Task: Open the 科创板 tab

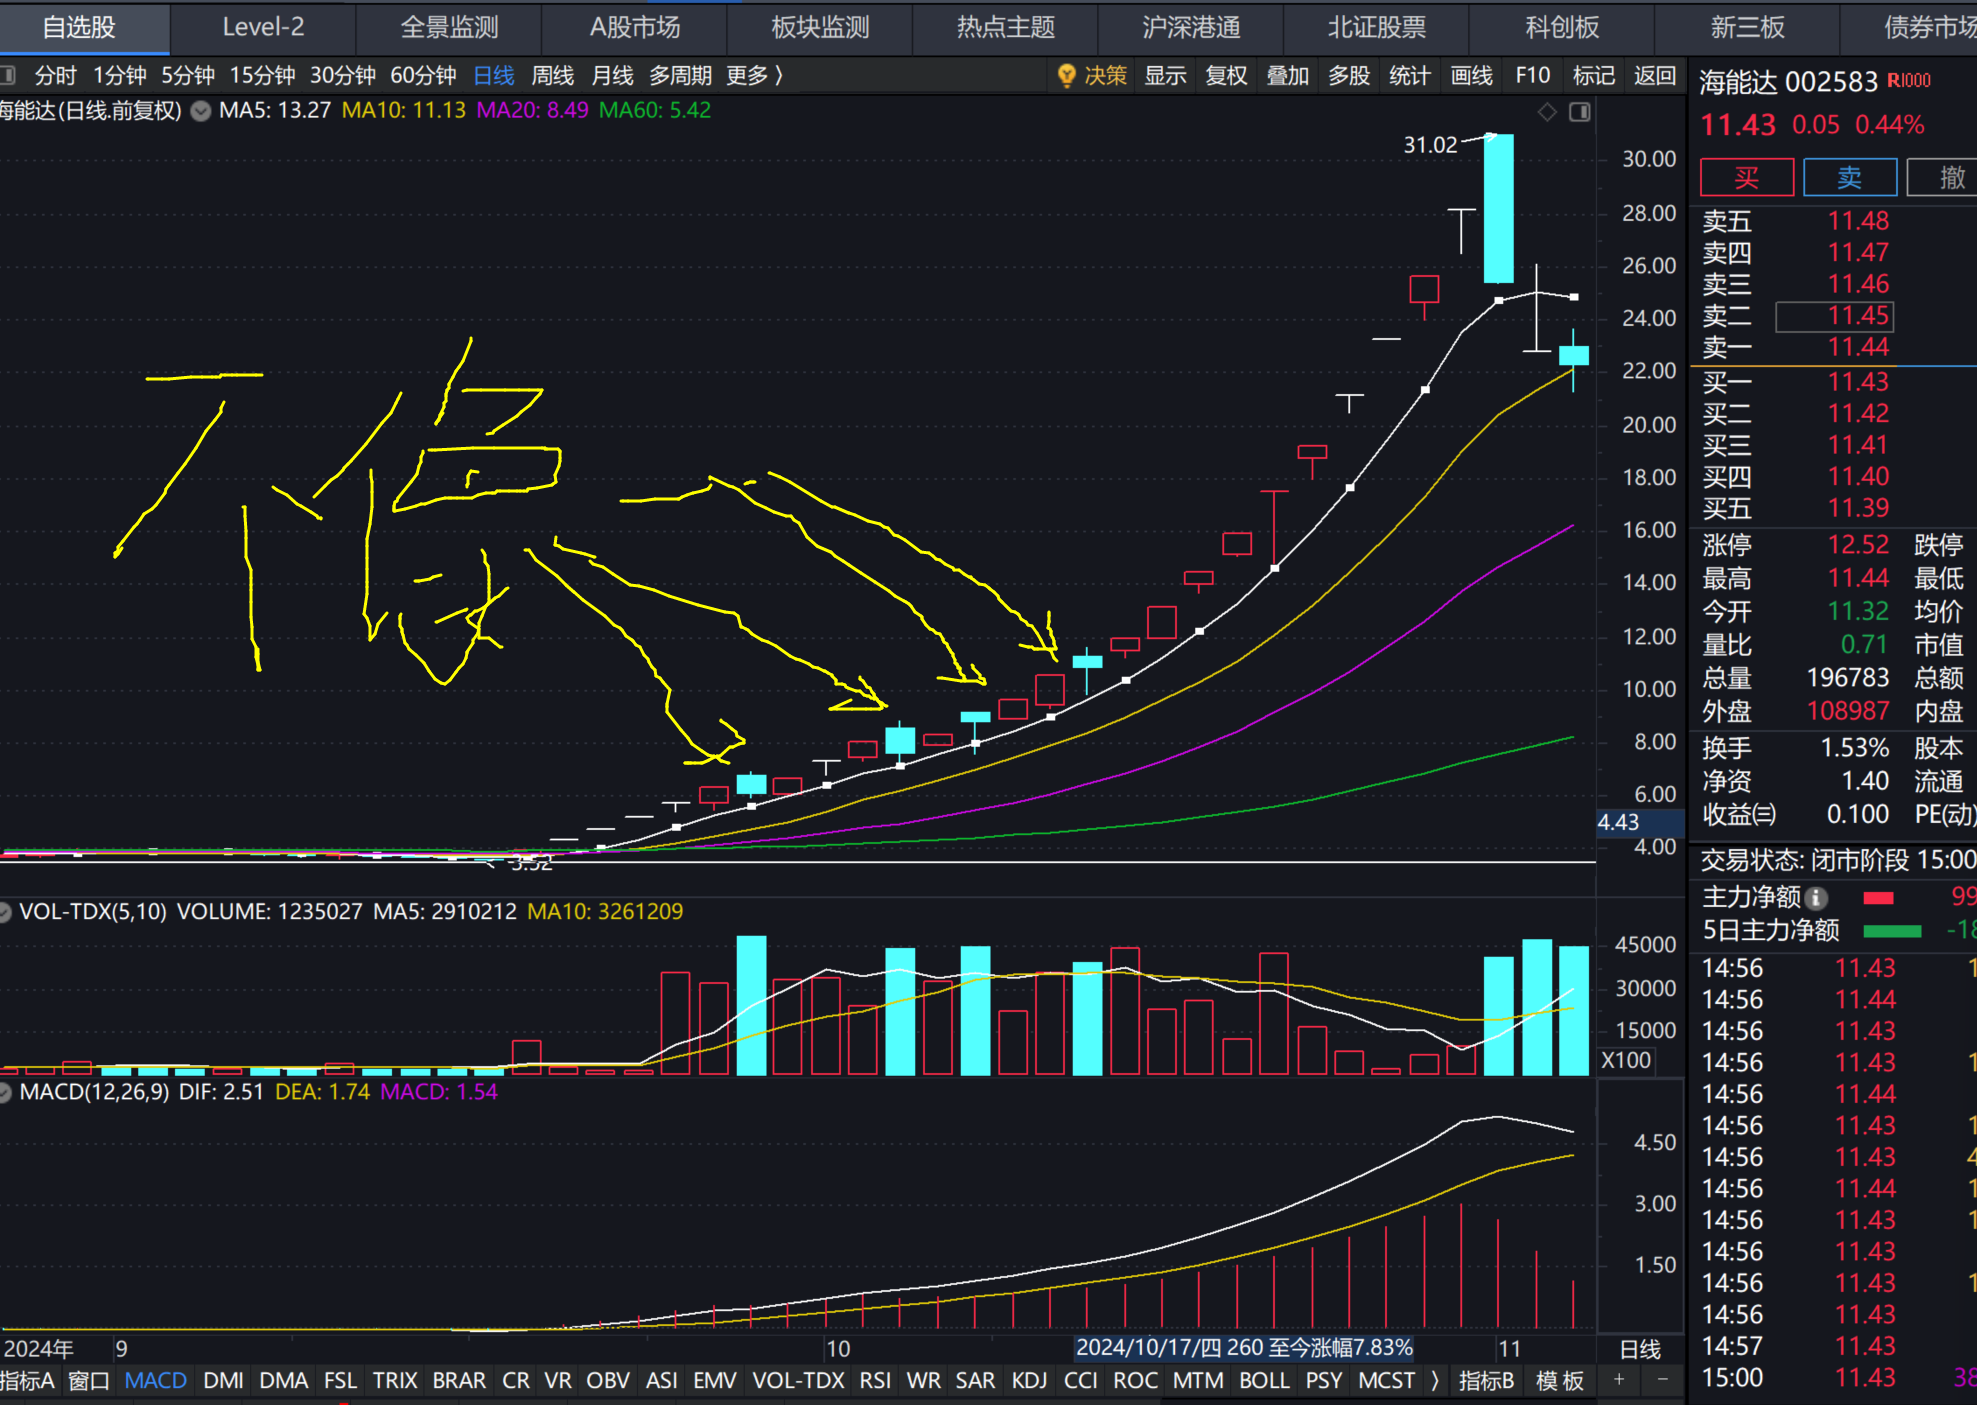Action: (1562, 27)
